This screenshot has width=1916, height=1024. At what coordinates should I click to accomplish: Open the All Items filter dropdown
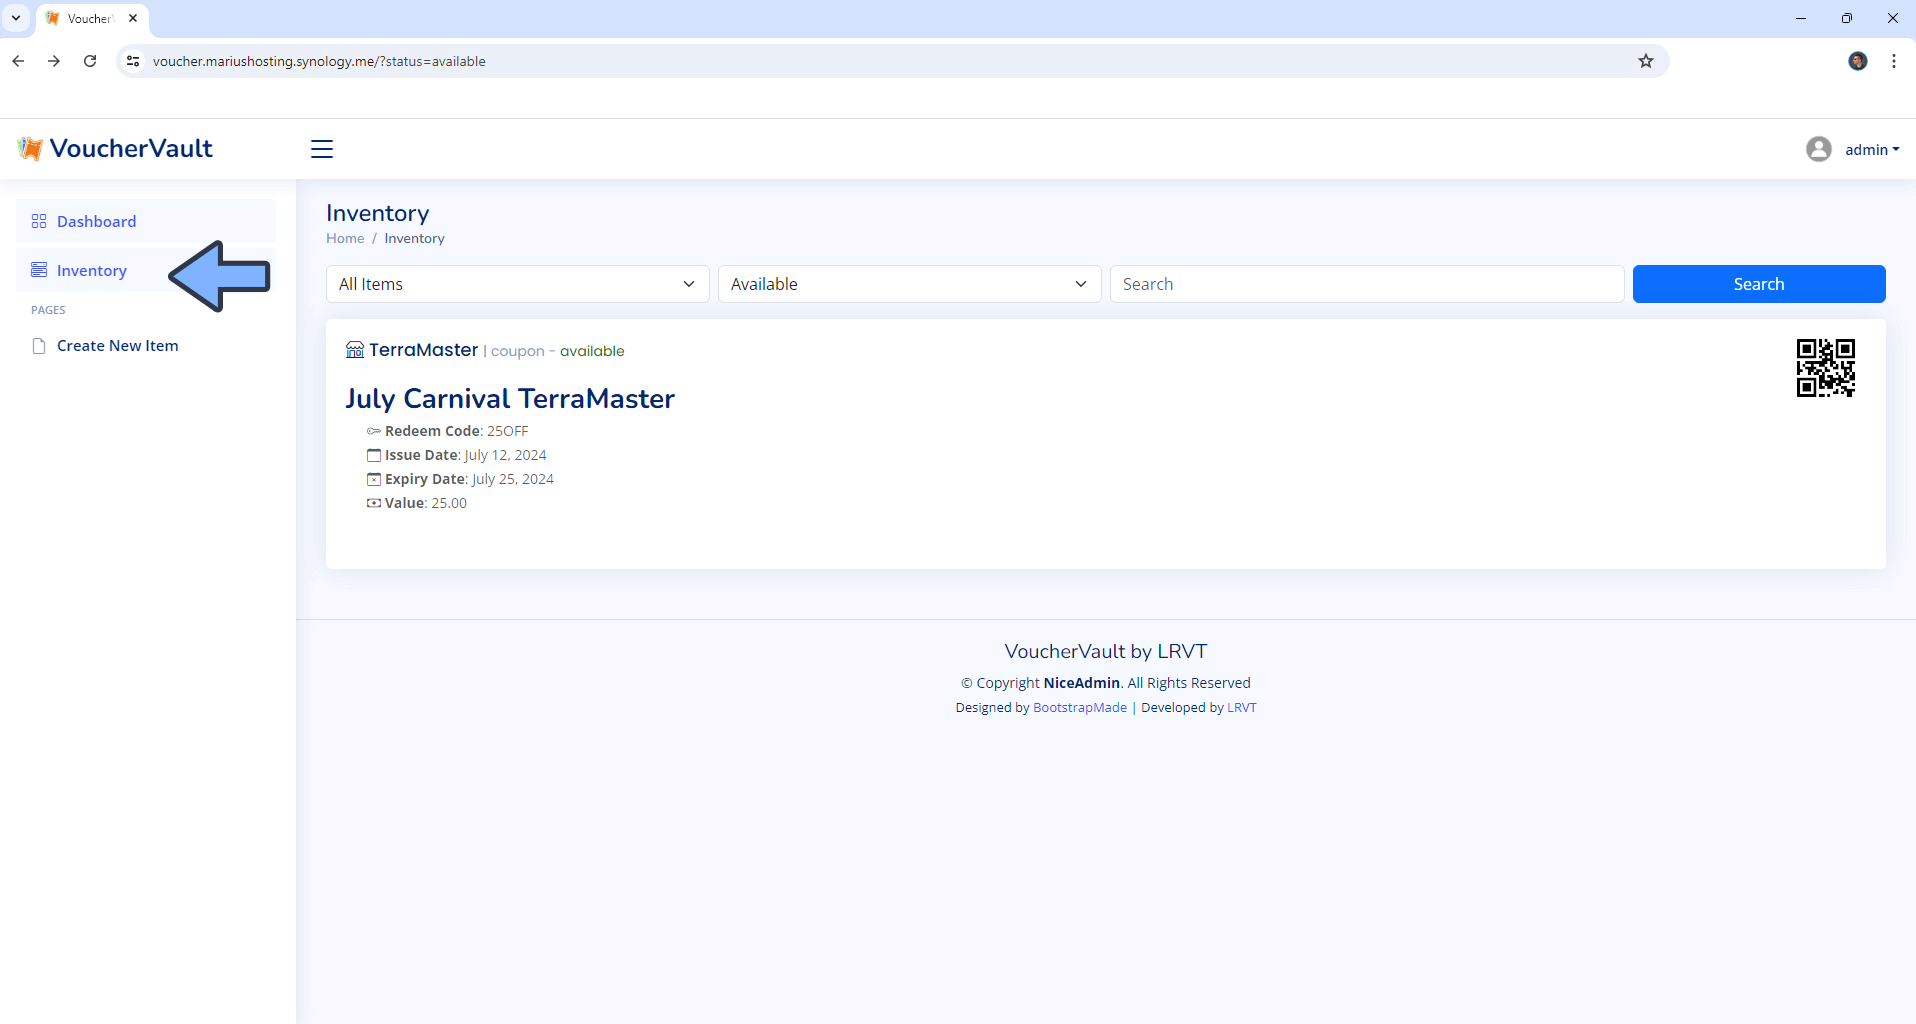point(518,284)
